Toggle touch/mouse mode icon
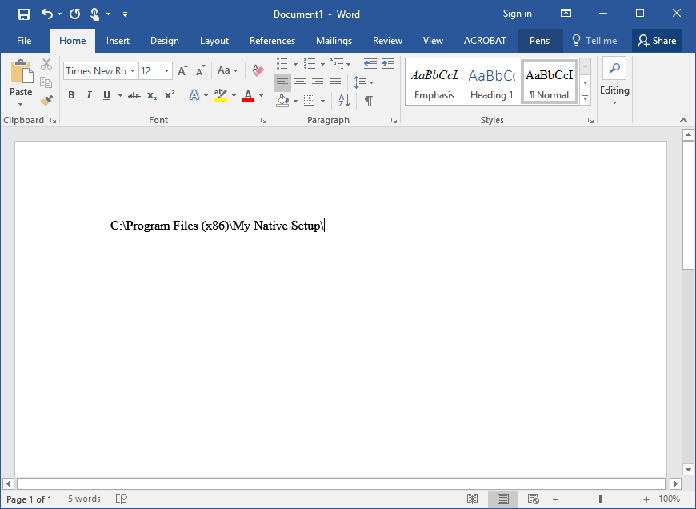Image resolution: width=696 pixels, height=509 pixels. (94, 14)
